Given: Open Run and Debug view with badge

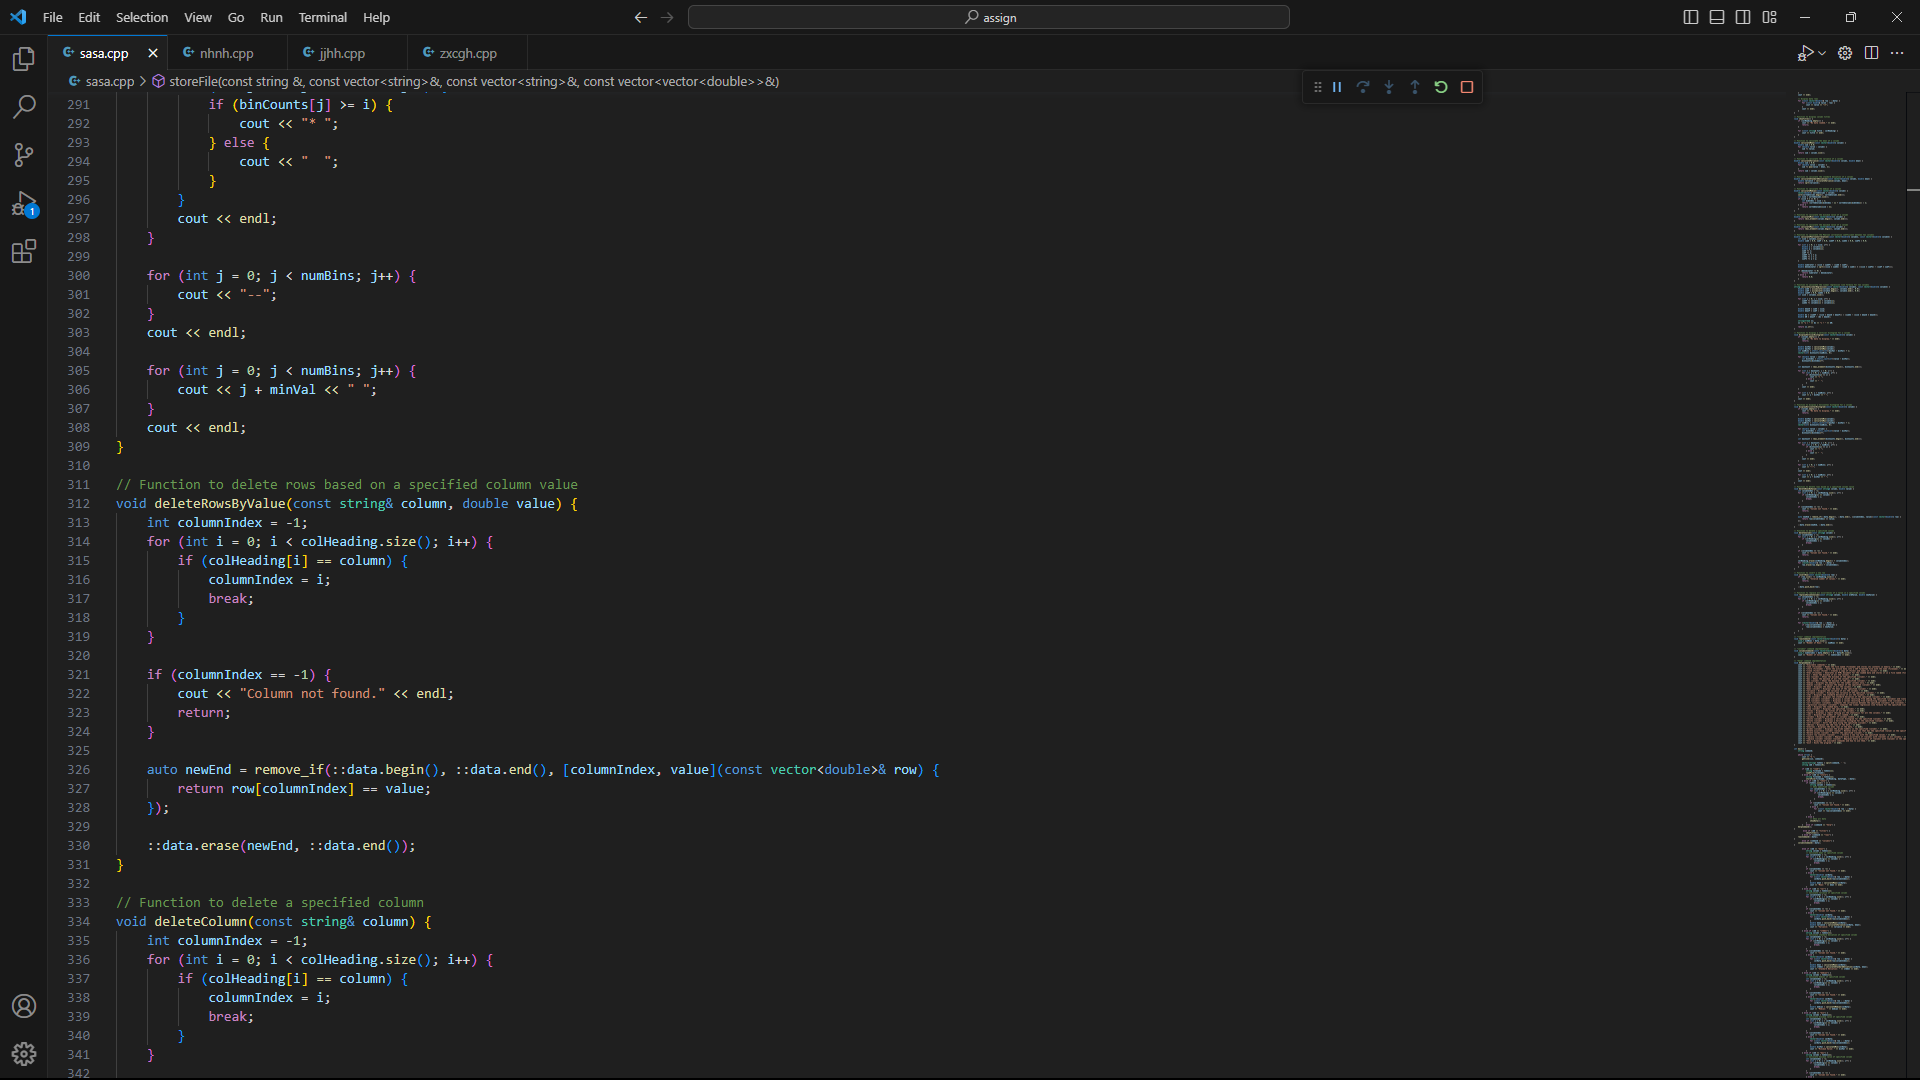Looking at the screenshot, I should click(x=24, y=205).
